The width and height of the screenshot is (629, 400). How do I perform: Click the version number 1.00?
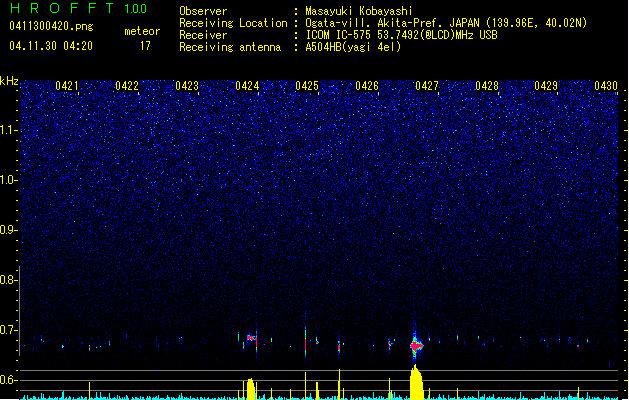136,9
